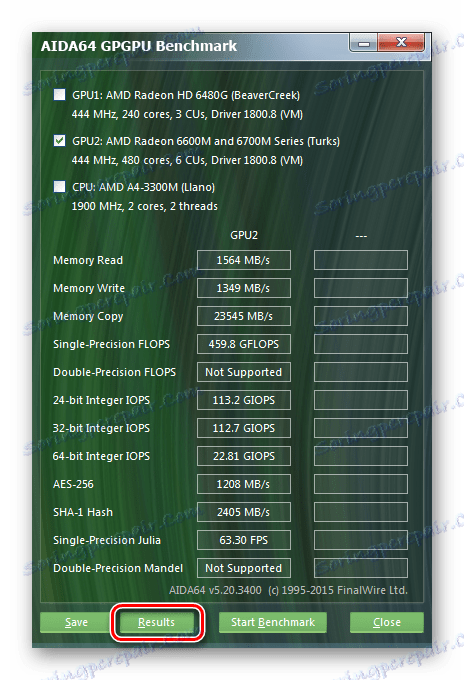Click empty second-column AES-256 field
The height and width of the screenshot is (680, 464).
tap(361, 484)
